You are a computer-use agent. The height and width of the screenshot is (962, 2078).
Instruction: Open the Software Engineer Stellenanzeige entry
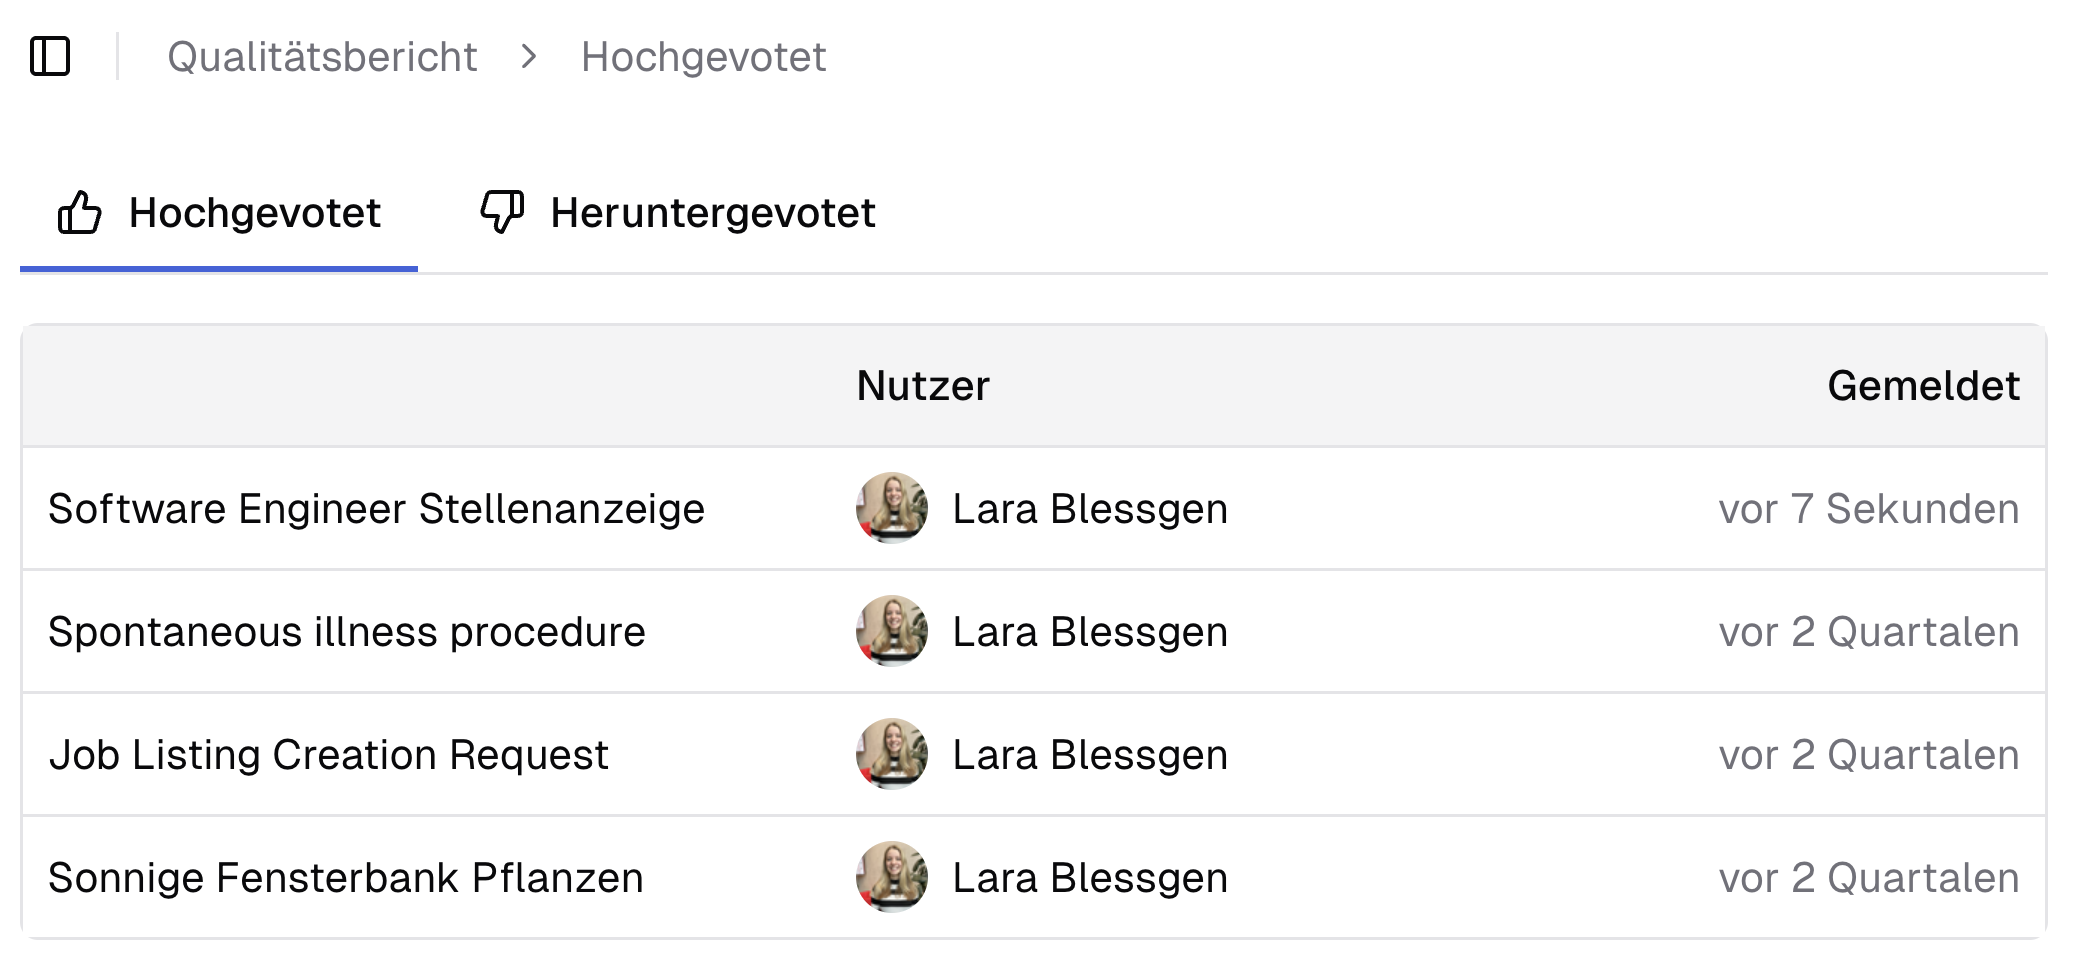coord(377,508)
